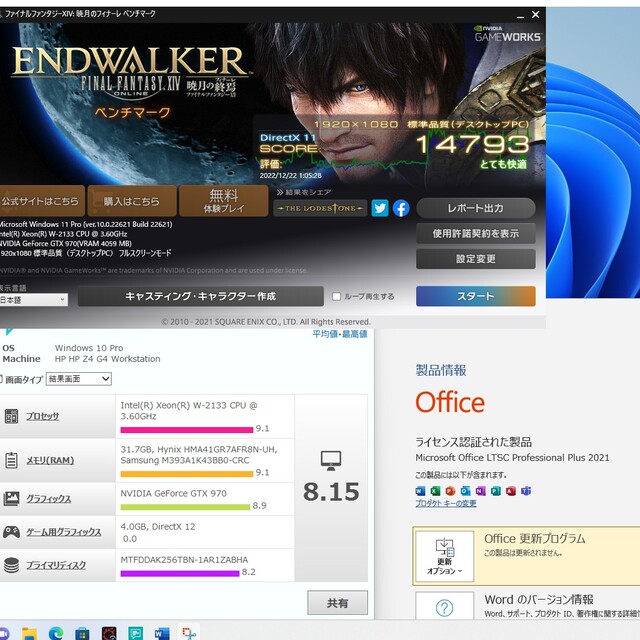Open the グラフィックス link

coord(49,498)
